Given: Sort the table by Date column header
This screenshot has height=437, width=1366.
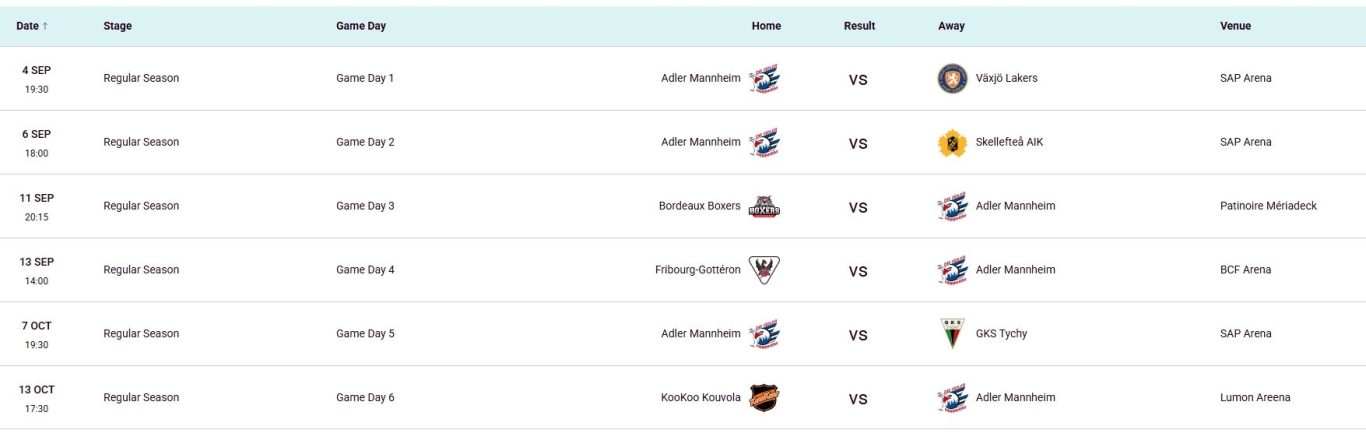Looking at the screenshot, I should pyautogui.click(x=32, y=26).
